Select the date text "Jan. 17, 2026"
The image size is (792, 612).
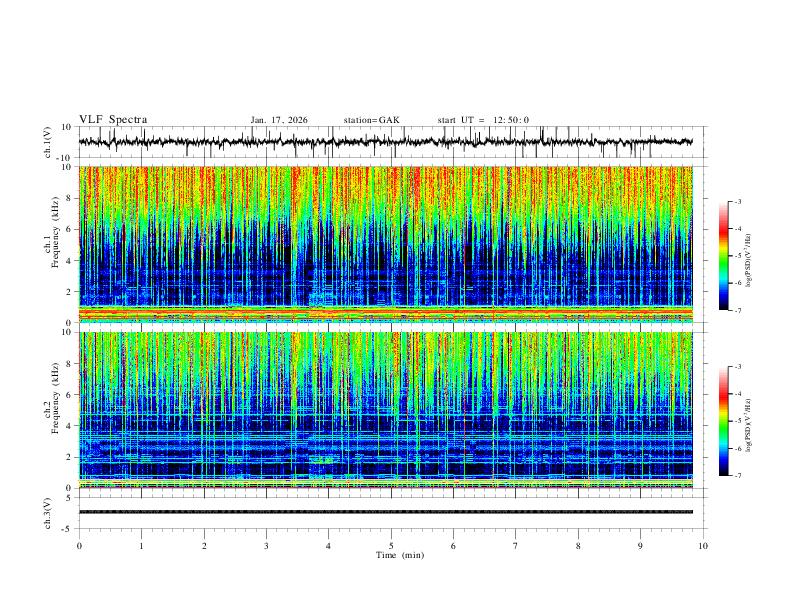pos(279,120)
